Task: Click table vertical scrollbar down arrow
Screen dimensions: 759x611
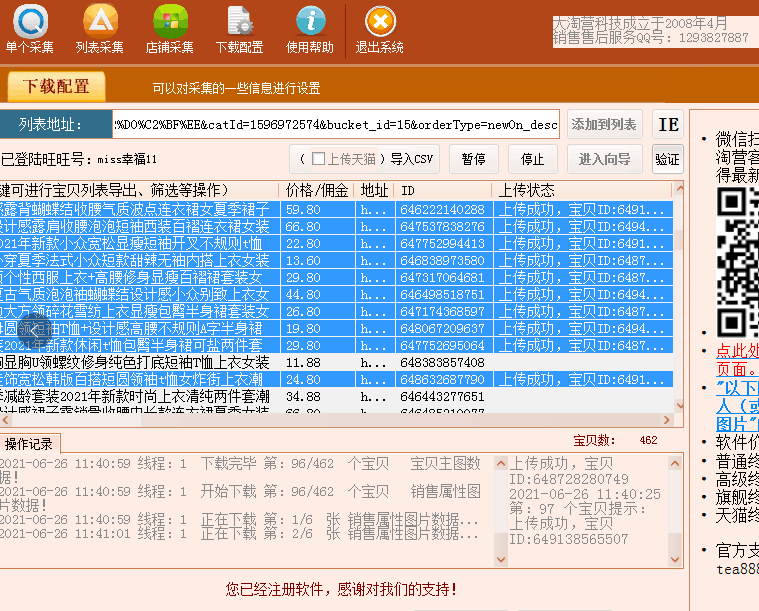Action: (x=679, y=405)
